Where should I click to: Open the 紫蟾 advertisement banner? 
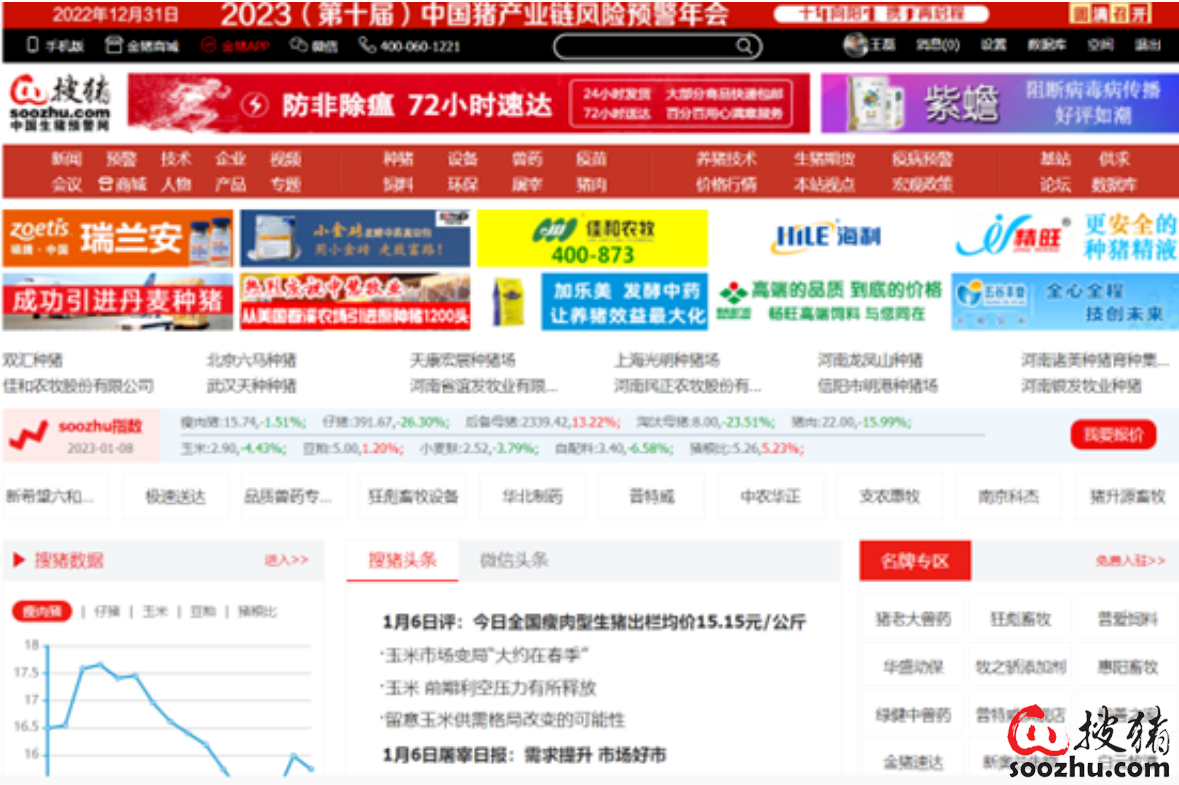tap(999, 103)
